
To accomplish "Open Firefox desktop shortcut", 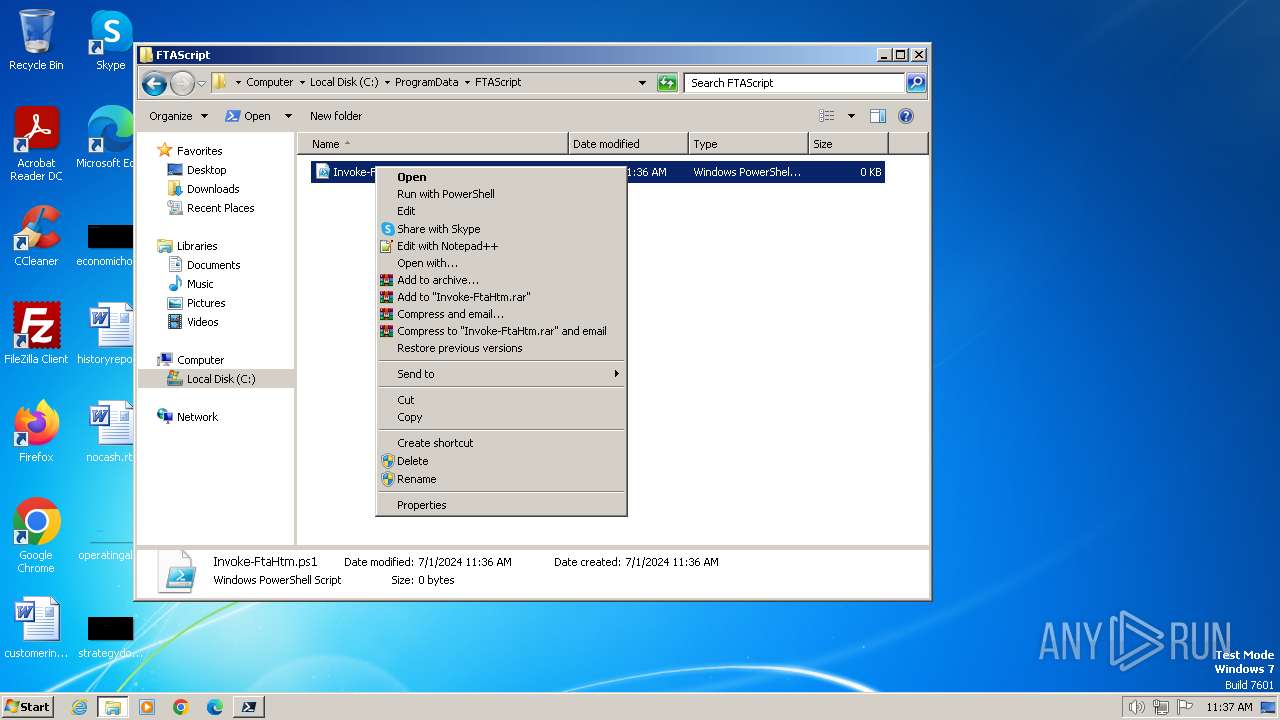I will pos(36,432).
